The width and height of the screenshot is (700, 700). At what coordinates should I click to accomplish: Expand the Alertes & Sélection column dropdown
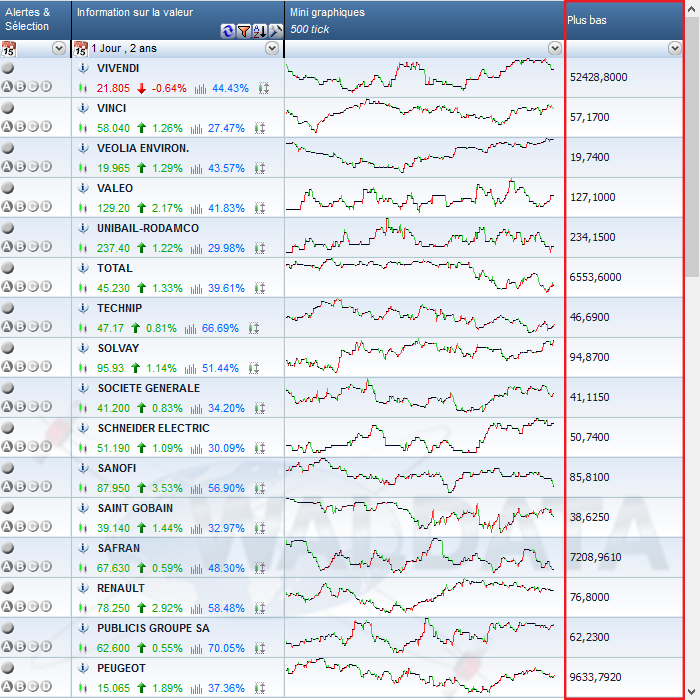(x=59, y=48)
